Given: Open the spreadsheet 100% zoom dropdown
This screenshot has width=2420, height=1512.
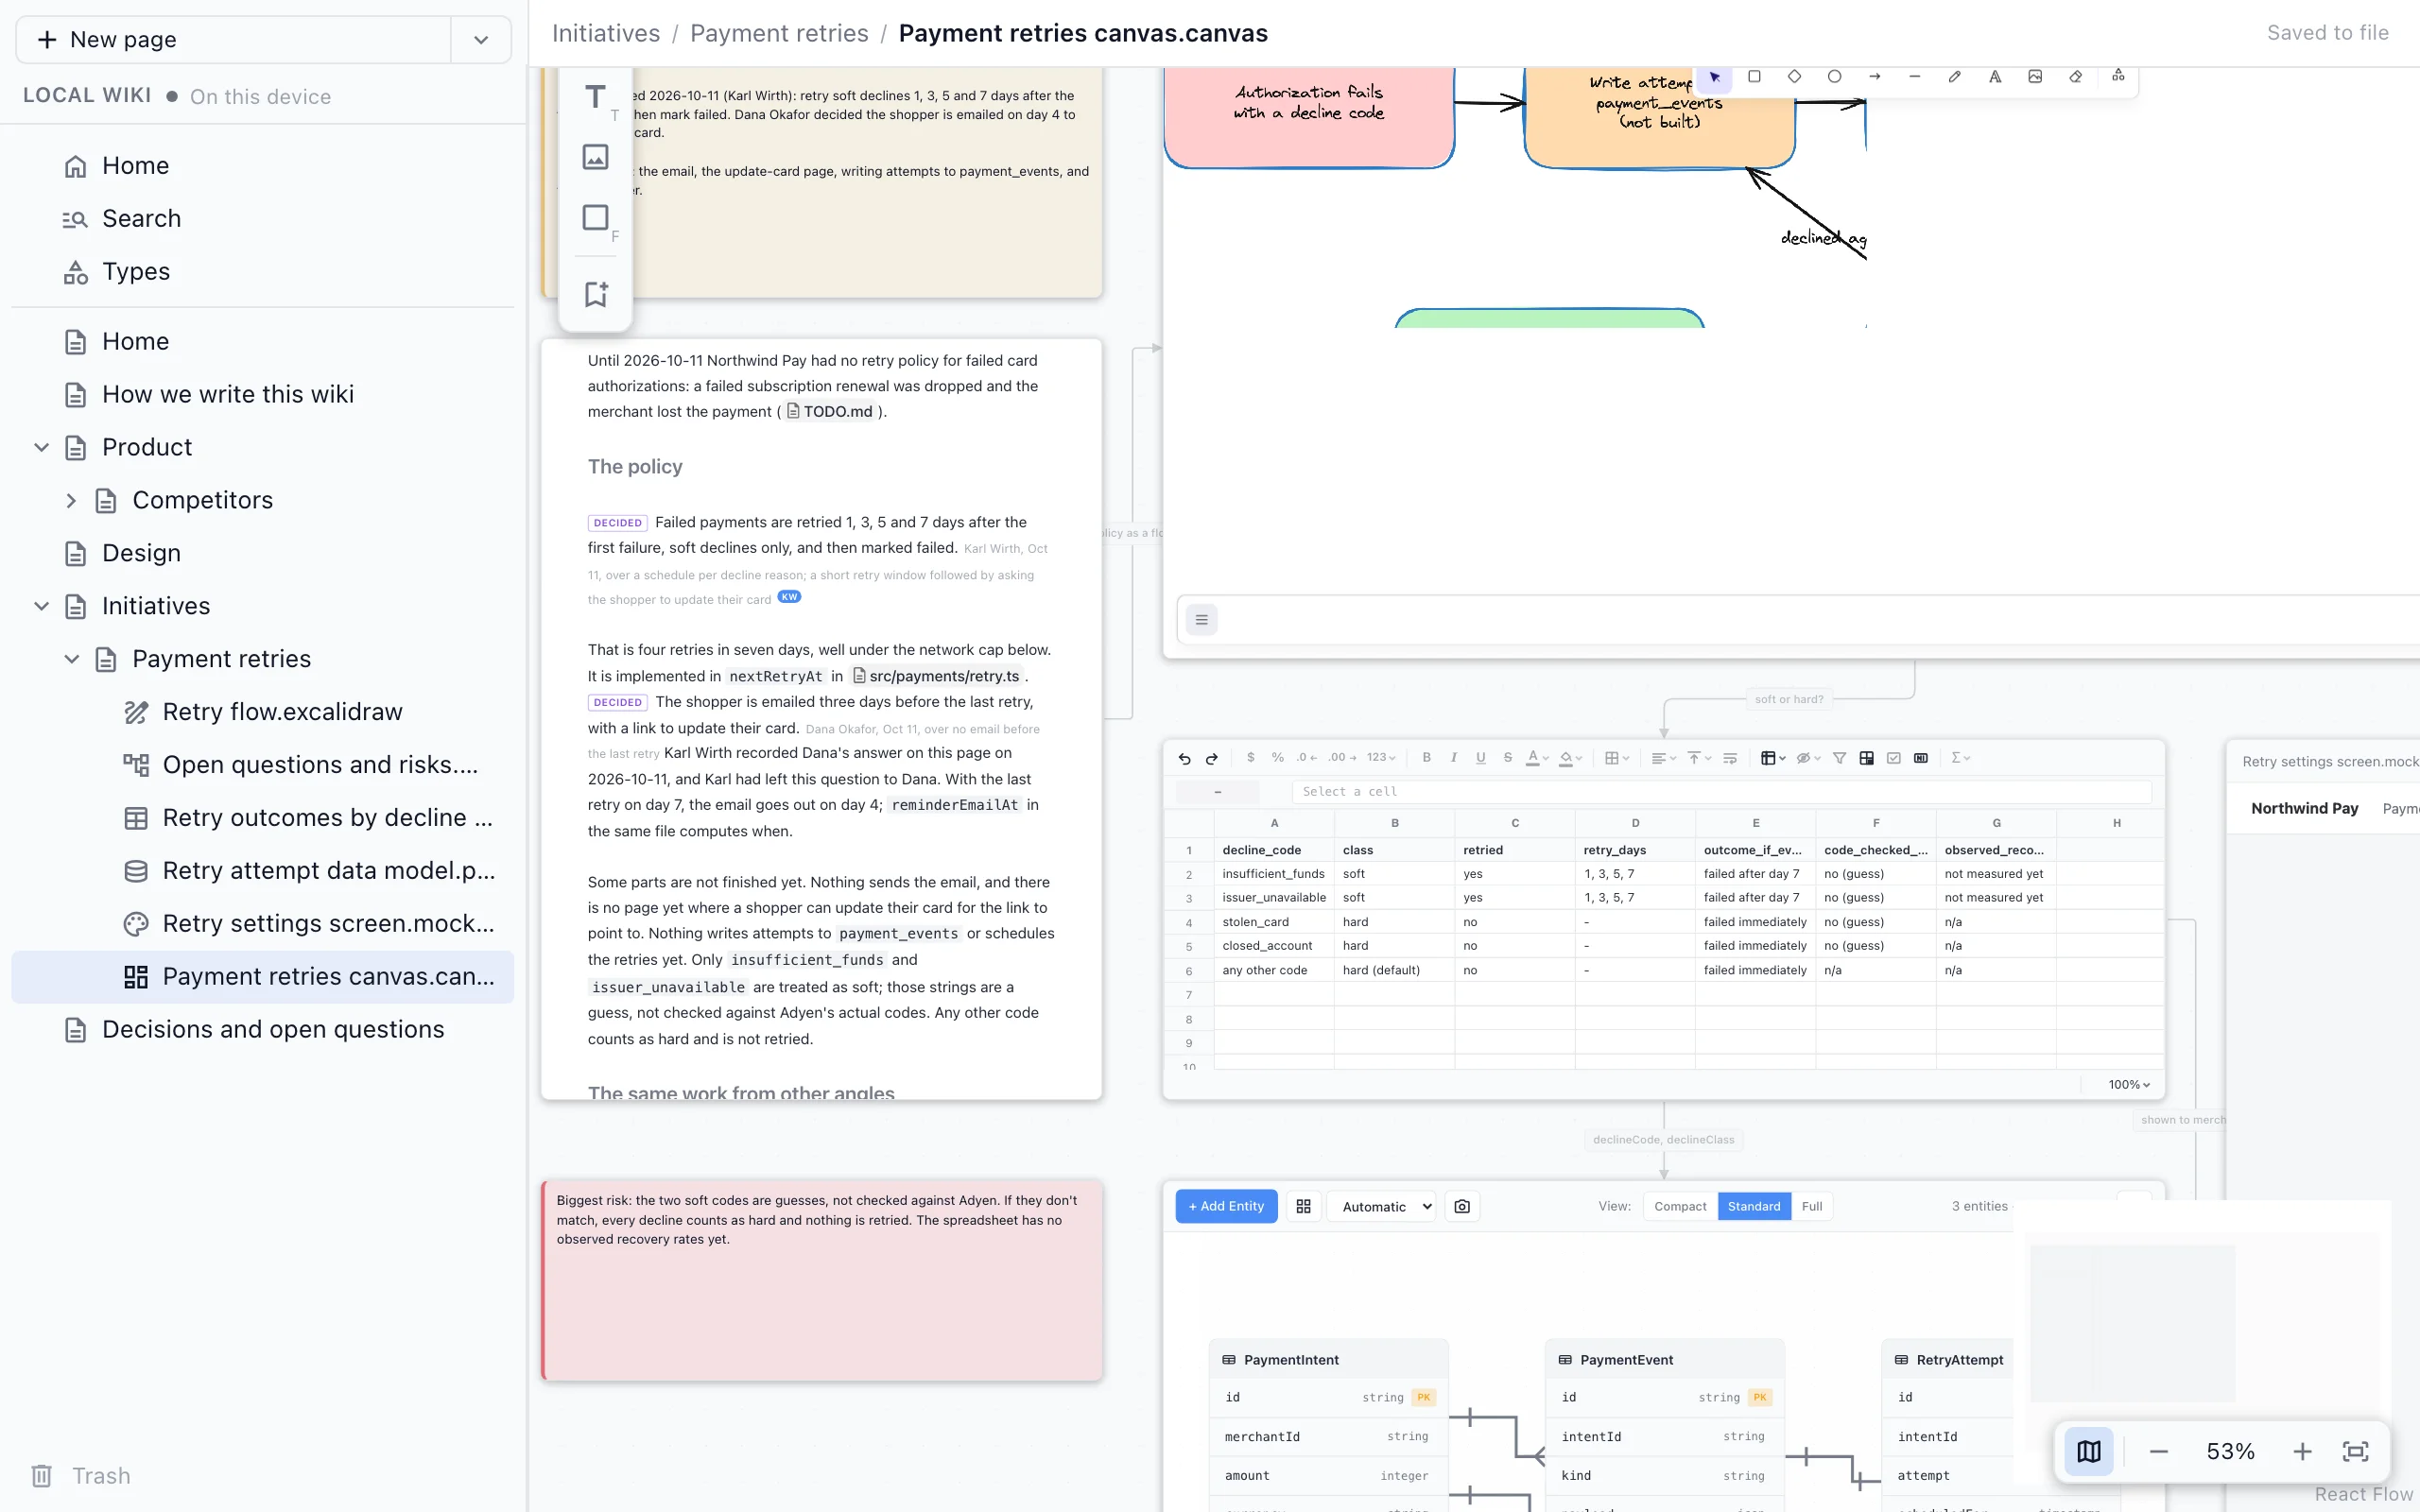Looking at the screenshot, I should (2129, 1084).
